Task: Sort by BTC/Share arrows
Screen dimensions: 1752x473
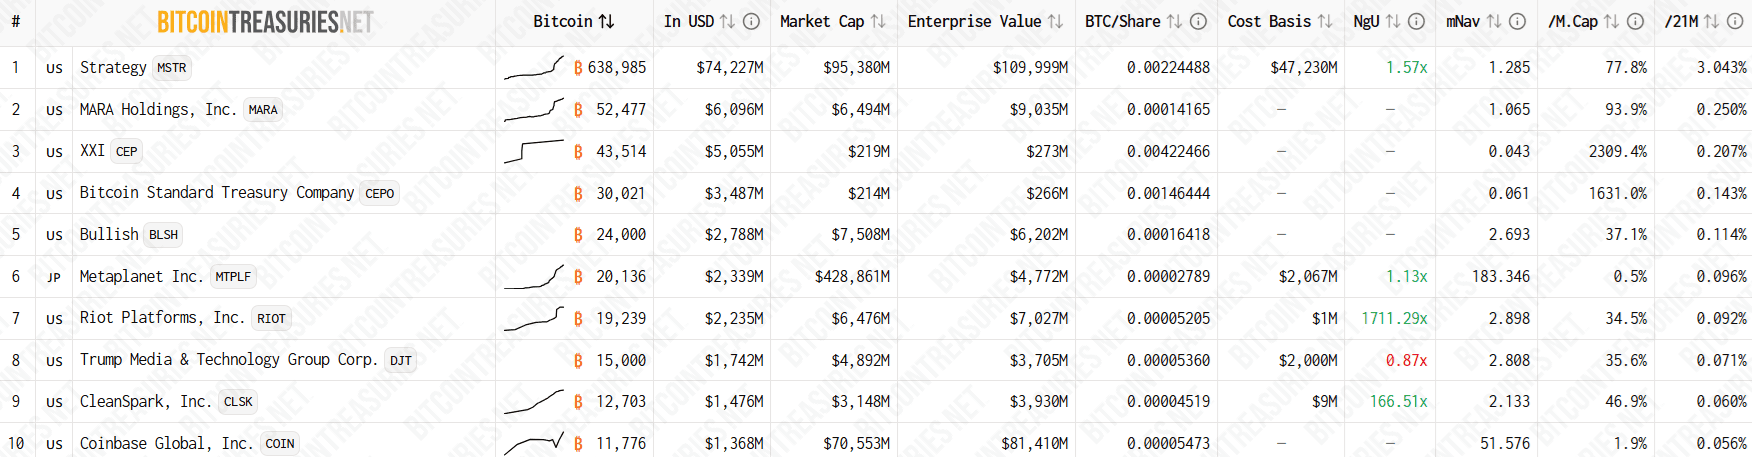Action: (x=1174, y=21)
